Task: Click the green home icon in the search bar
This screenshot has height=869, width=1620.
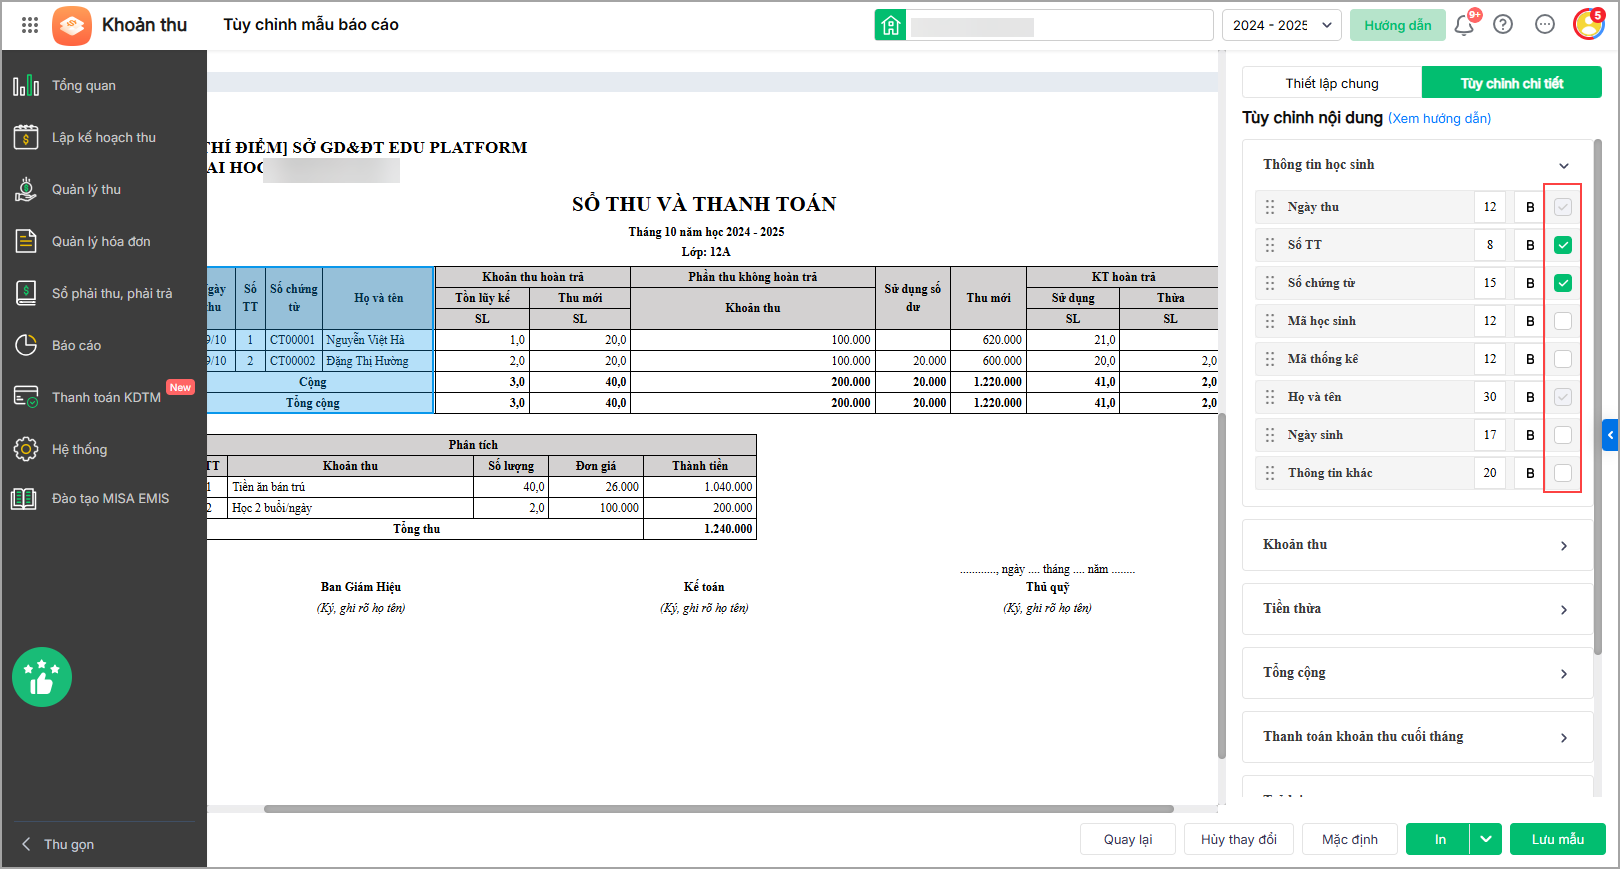Action: tap(890, 25)
